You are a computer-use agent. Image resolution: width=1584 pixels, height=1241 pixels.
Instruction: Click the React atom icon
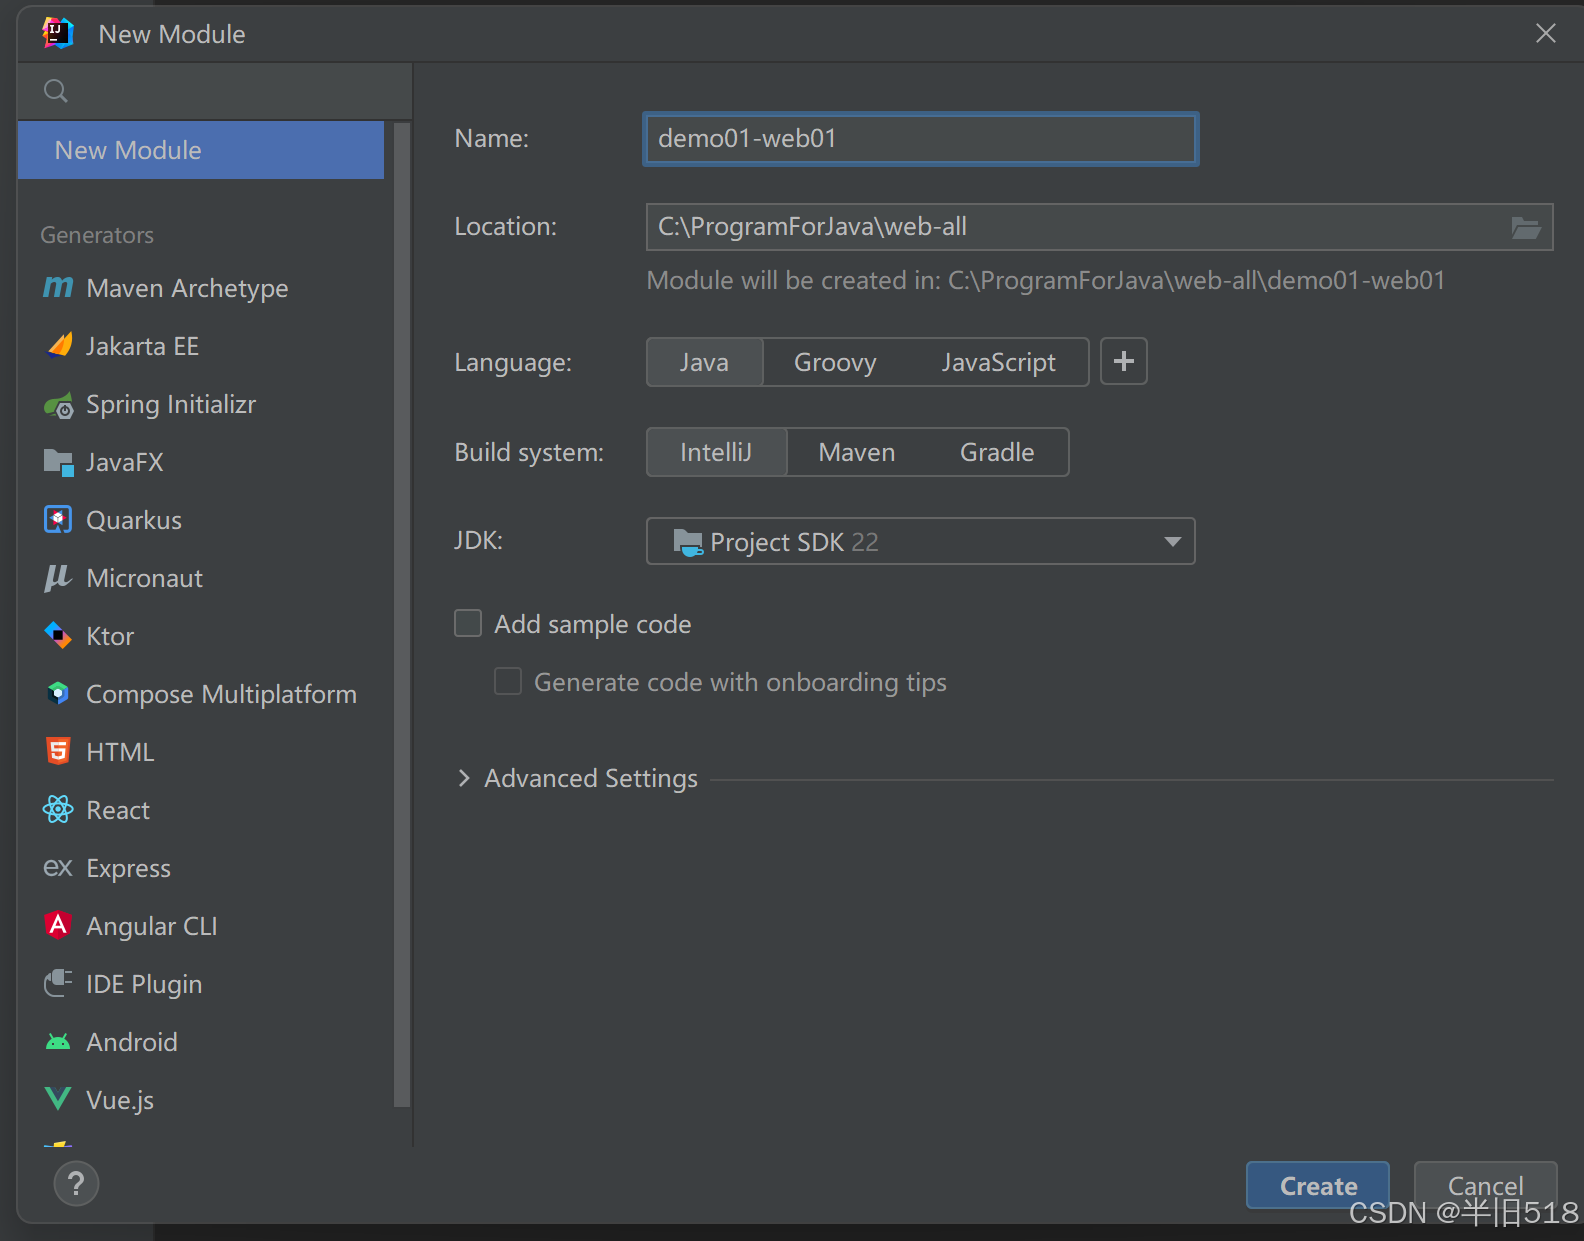point(58,809)
